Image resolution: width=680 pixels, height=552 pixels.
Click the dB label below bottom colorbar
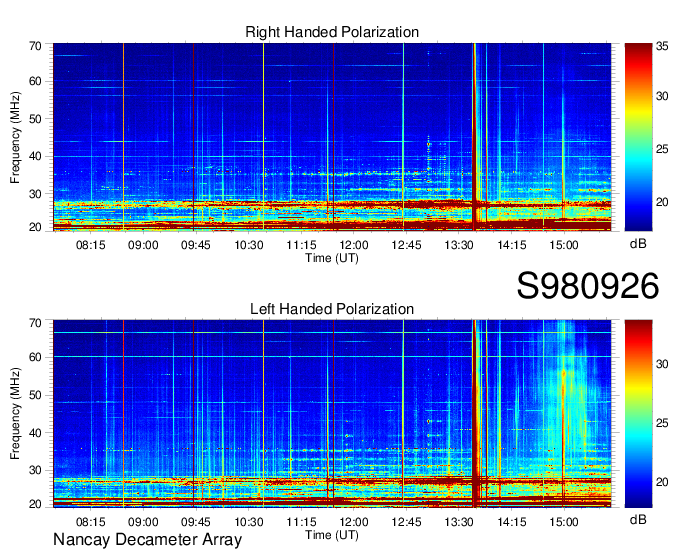tap(638, 519)
